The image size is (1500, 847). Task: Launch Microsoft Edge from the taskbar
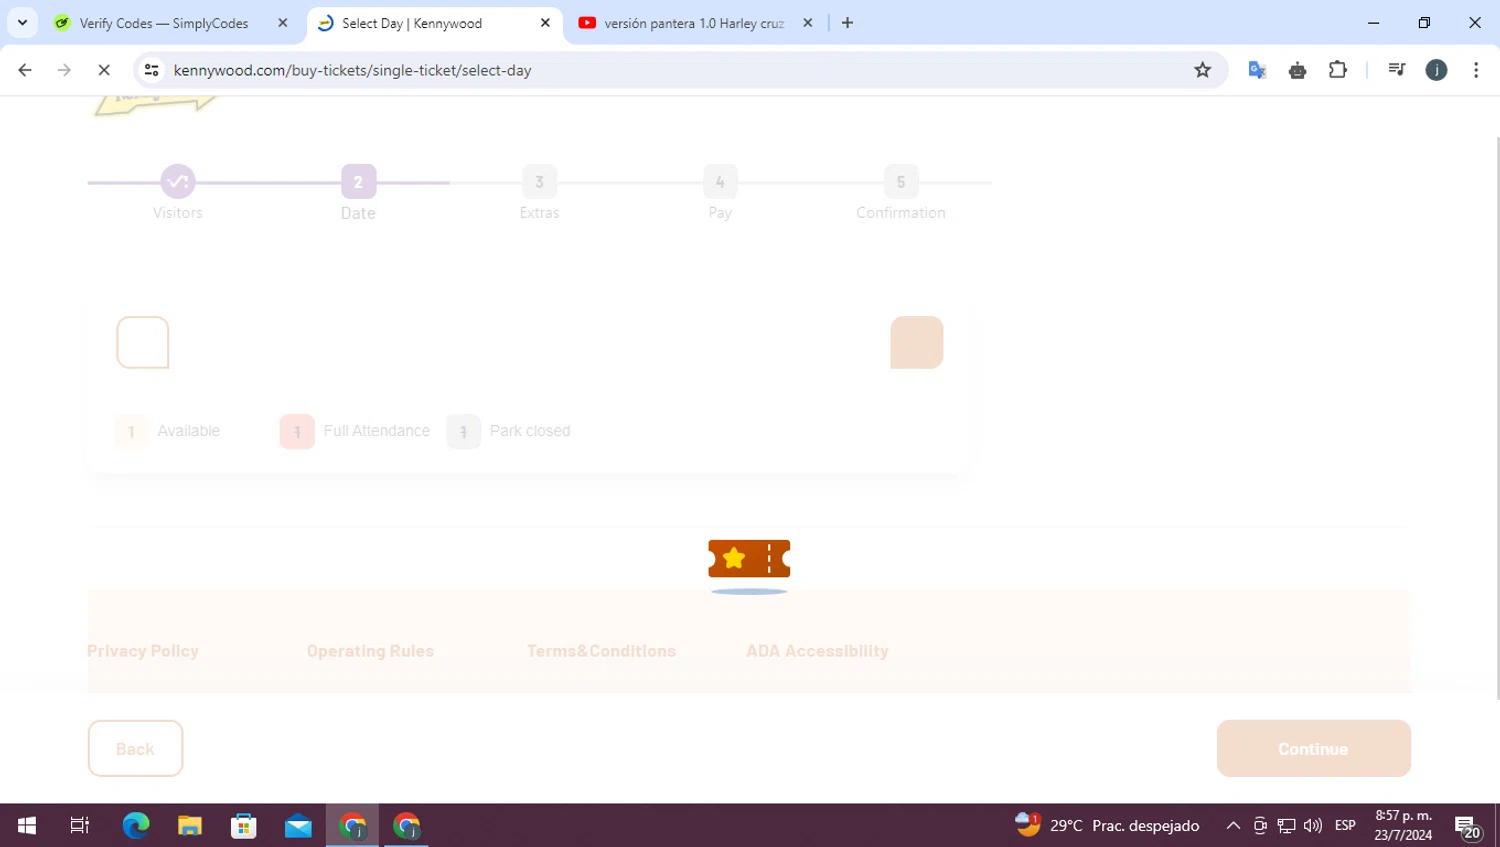pyautogui.click(x=136, y=825)
